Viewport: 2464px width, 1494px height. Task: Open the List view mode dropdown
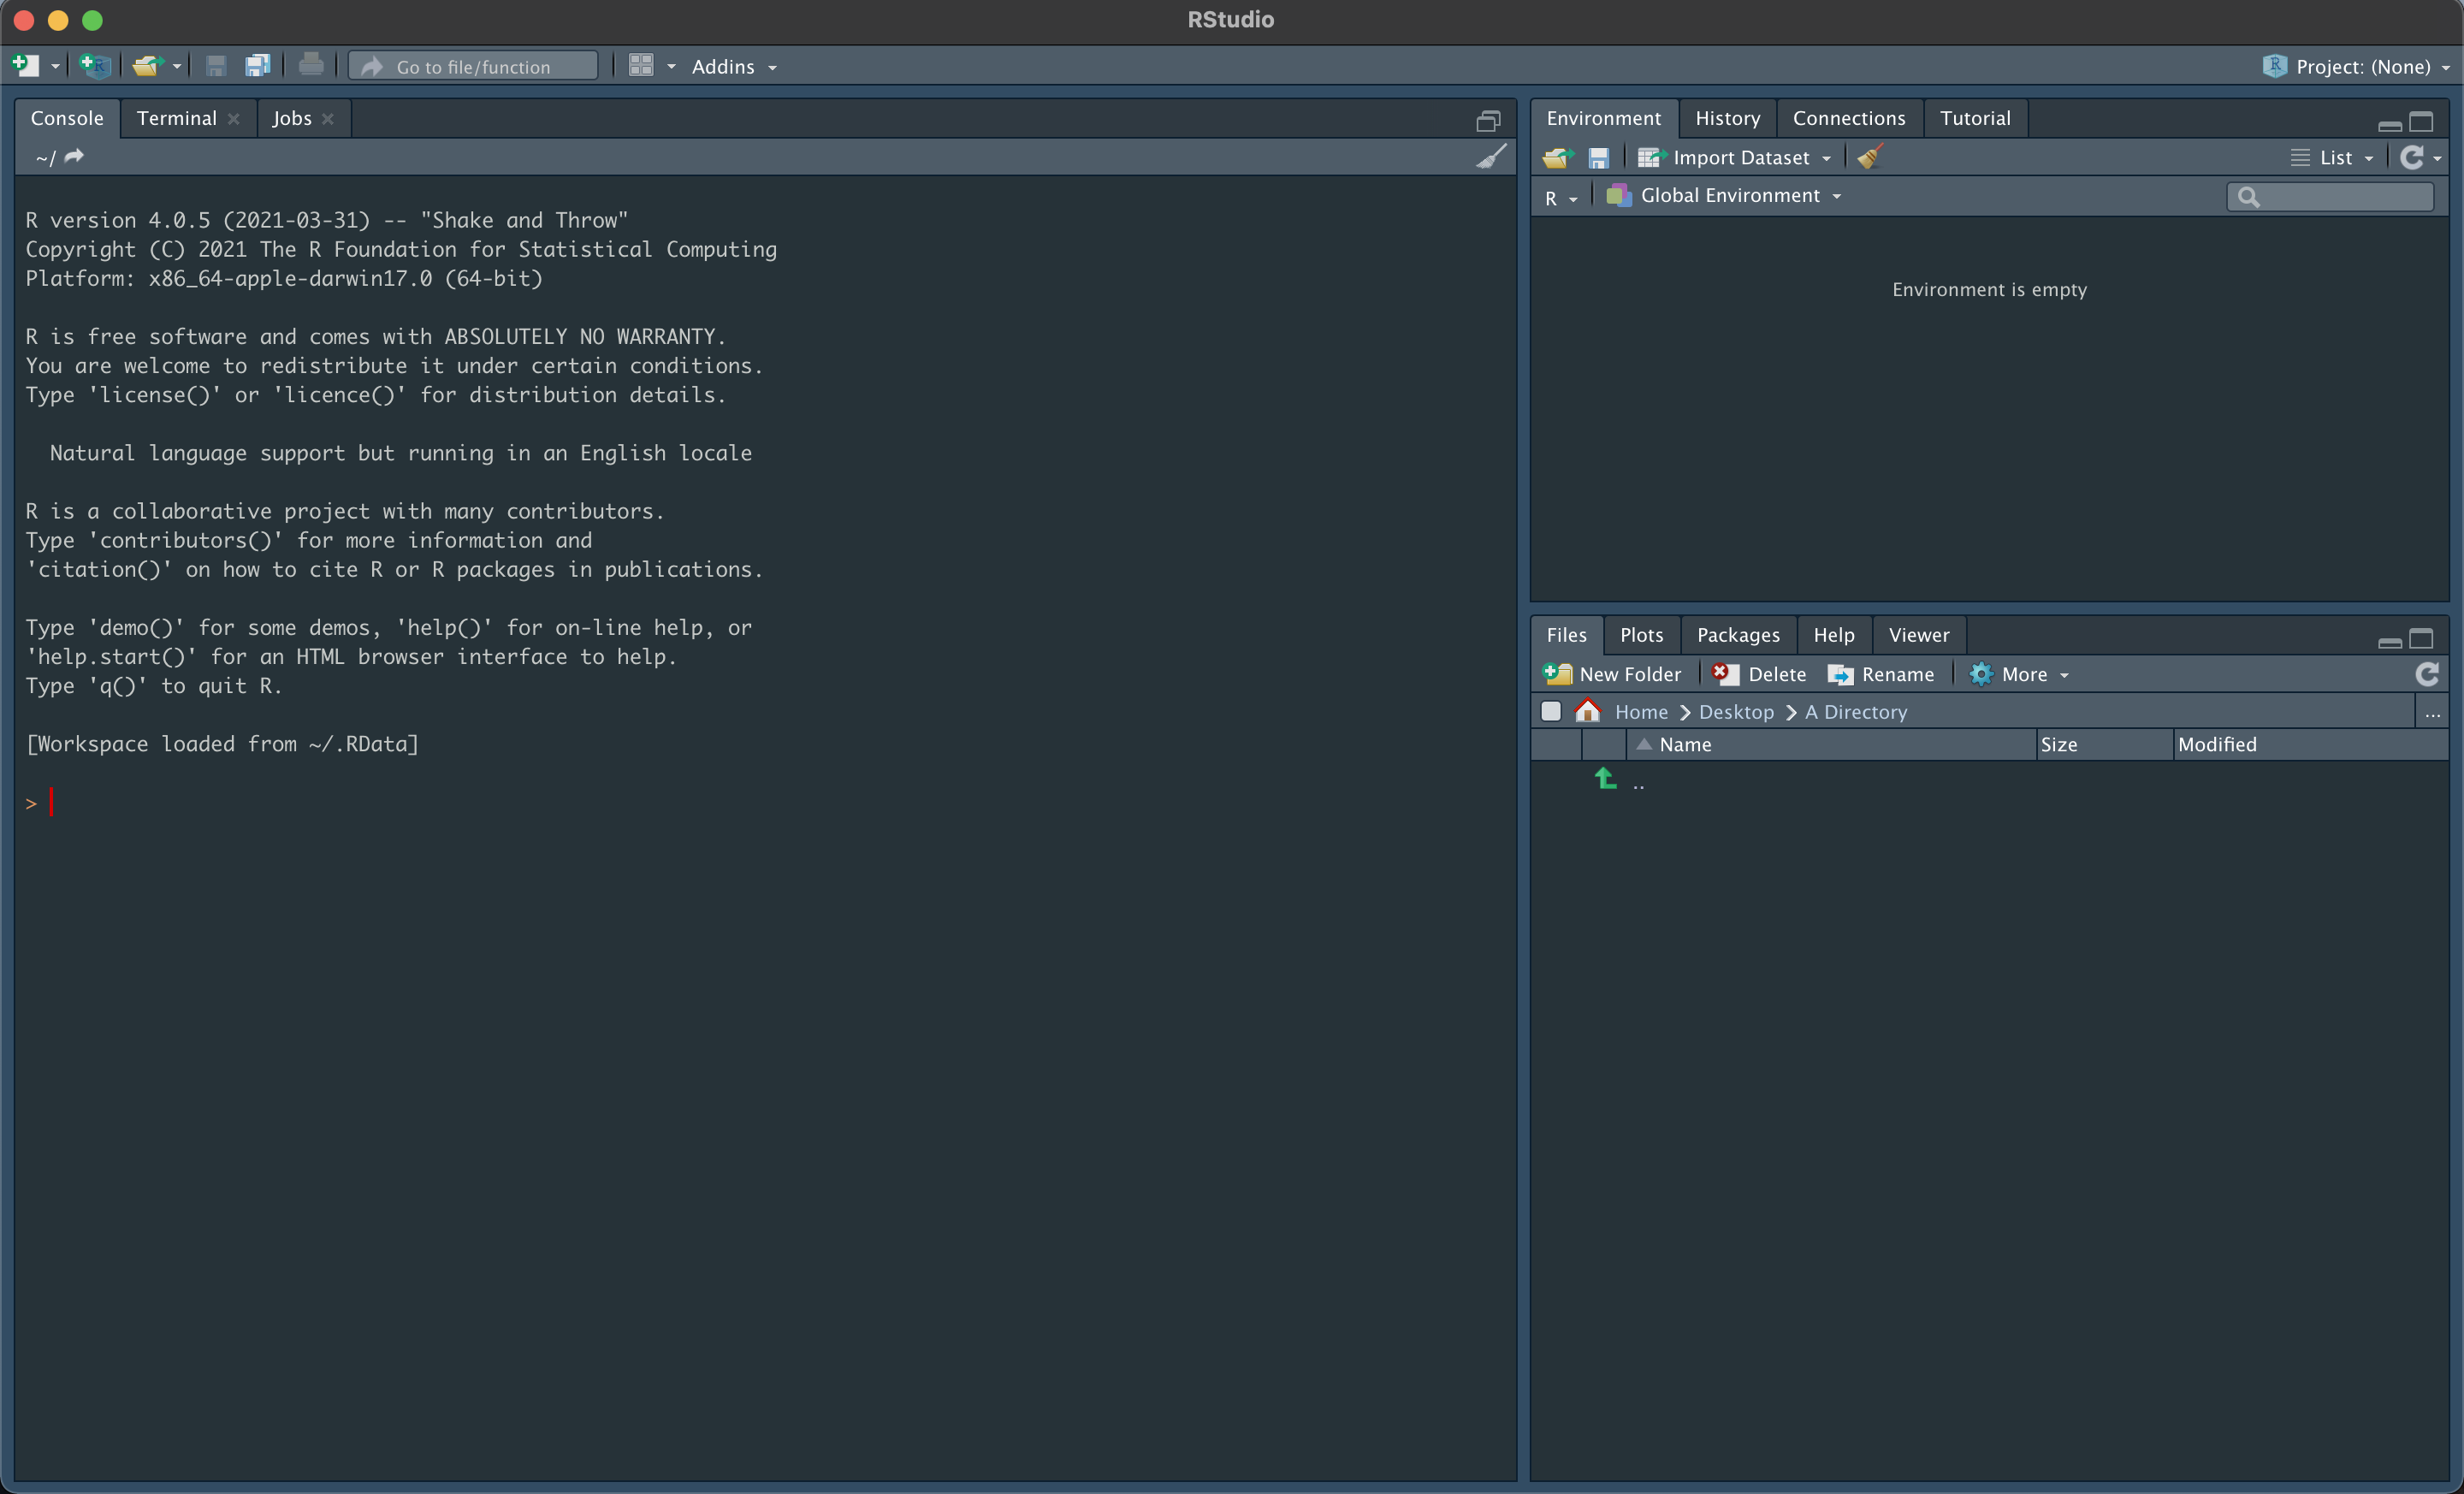[2332, 158]
